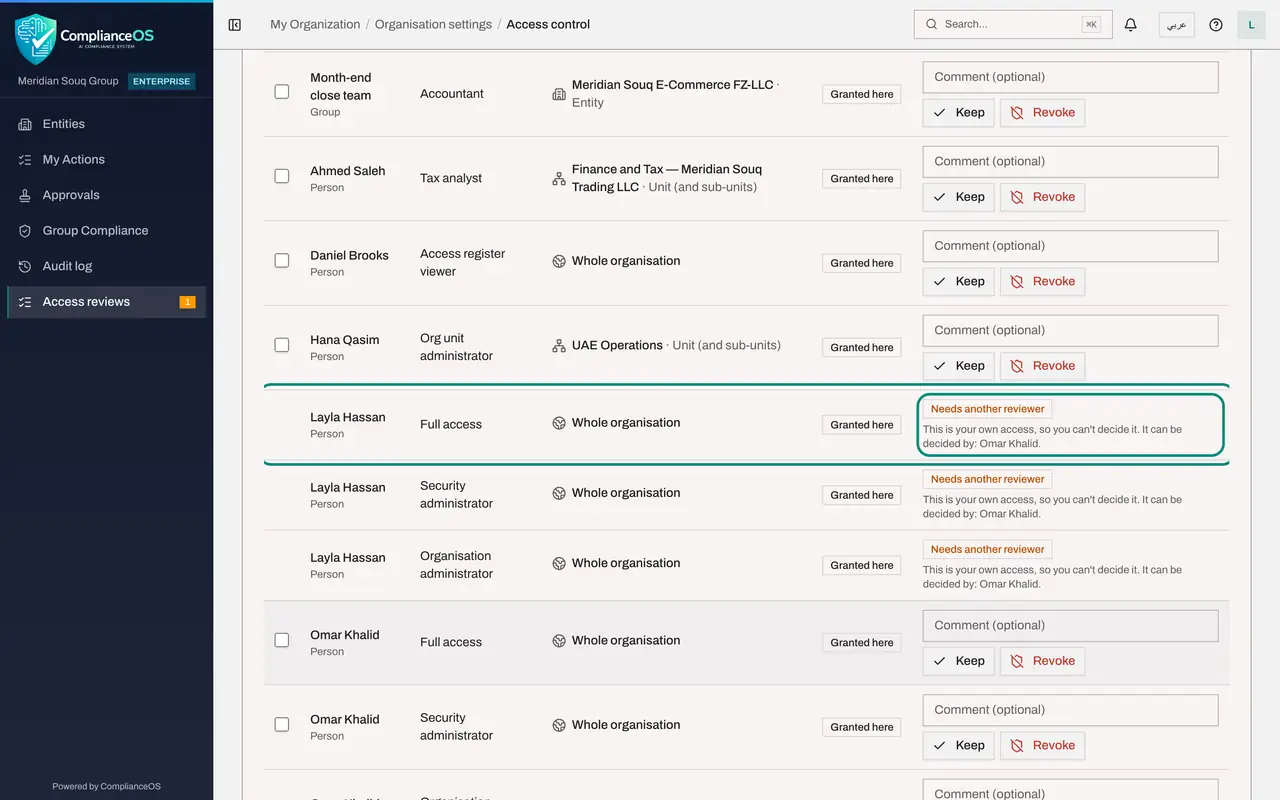Select the Month-end close team checkbox
Image resolution: width=1280 pixels, height=800 pixels.
pos(282,92)
